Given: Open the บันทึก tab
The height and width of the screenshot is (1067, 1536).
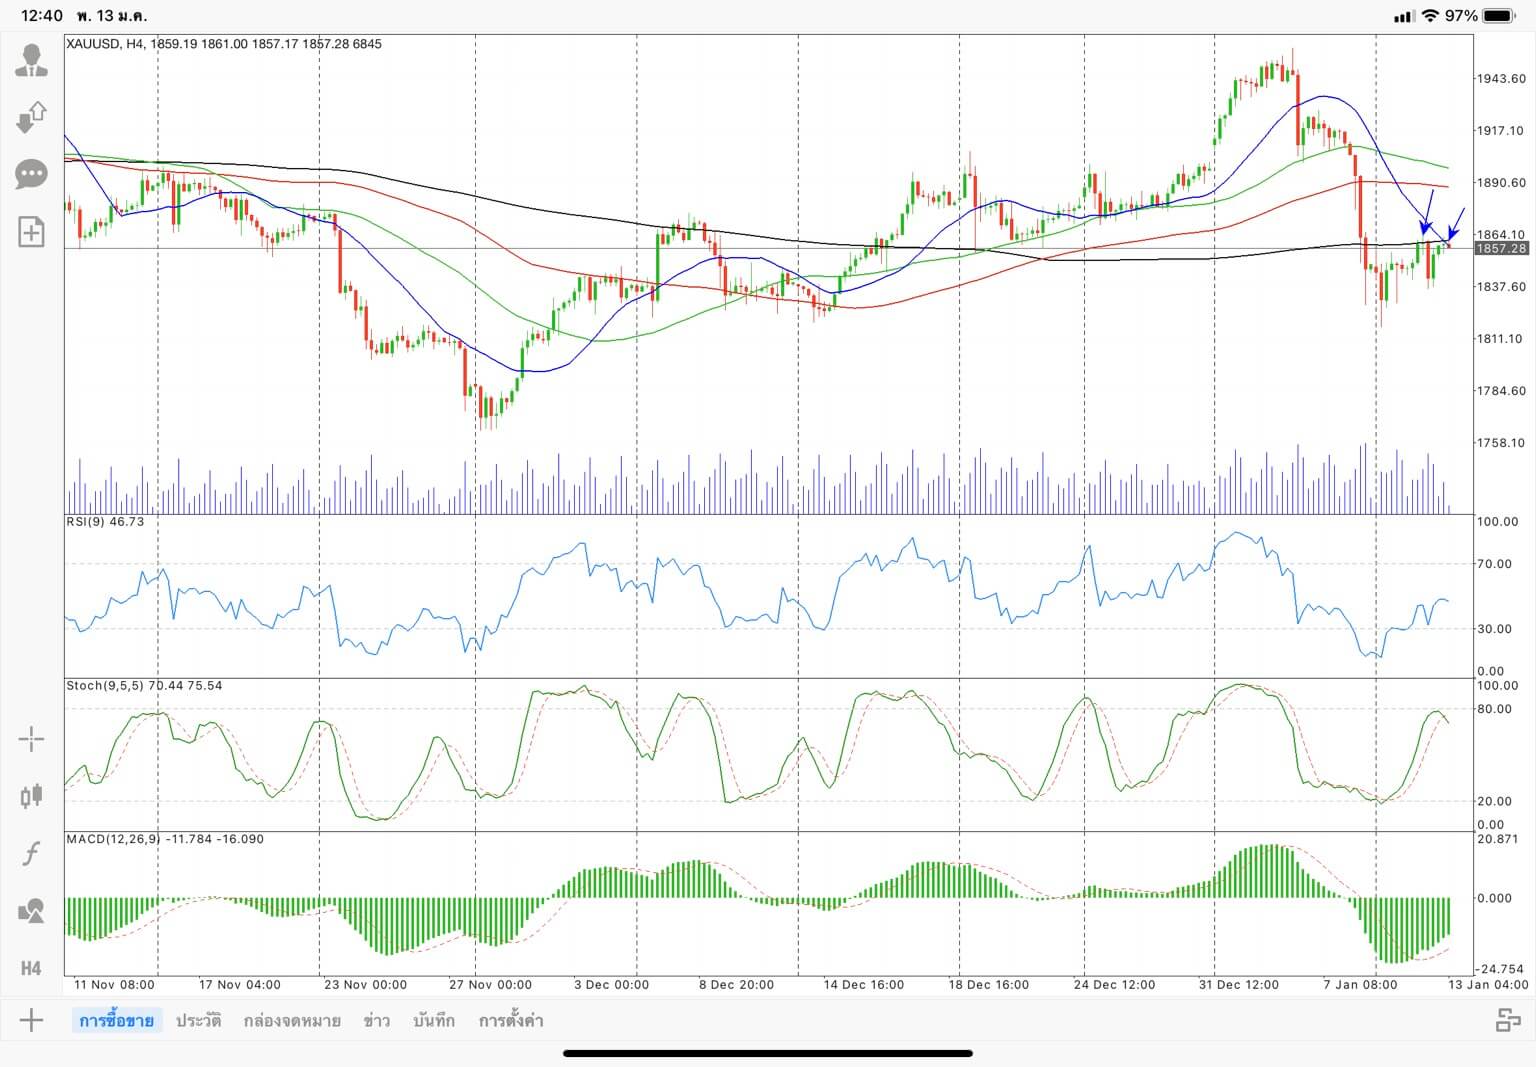Looking at the screenshot, I should click(x=434, y=1021).
